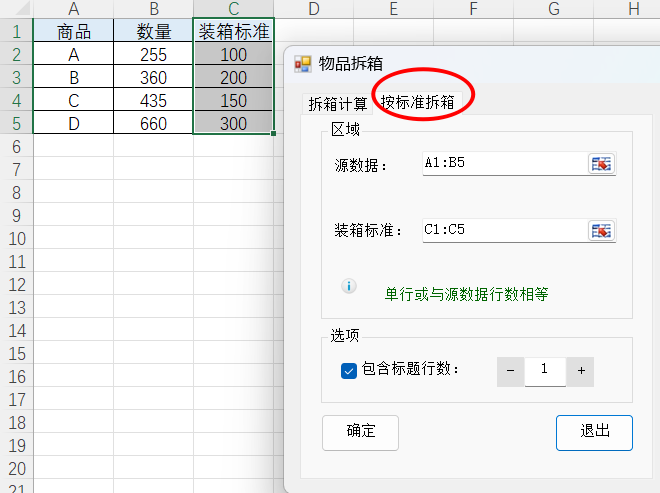Screen dimensions: 660x493
Task: Click the 确定 button
Action: (360, 432)
